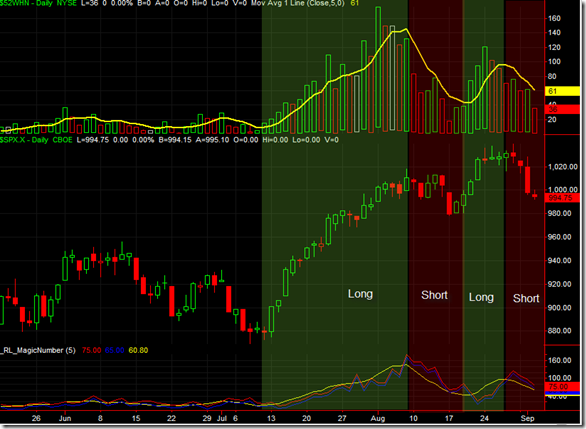Click the red 36 marker on price axis
Image resolution: width=586 pixels, height=429 pixels.
point(562,109)
